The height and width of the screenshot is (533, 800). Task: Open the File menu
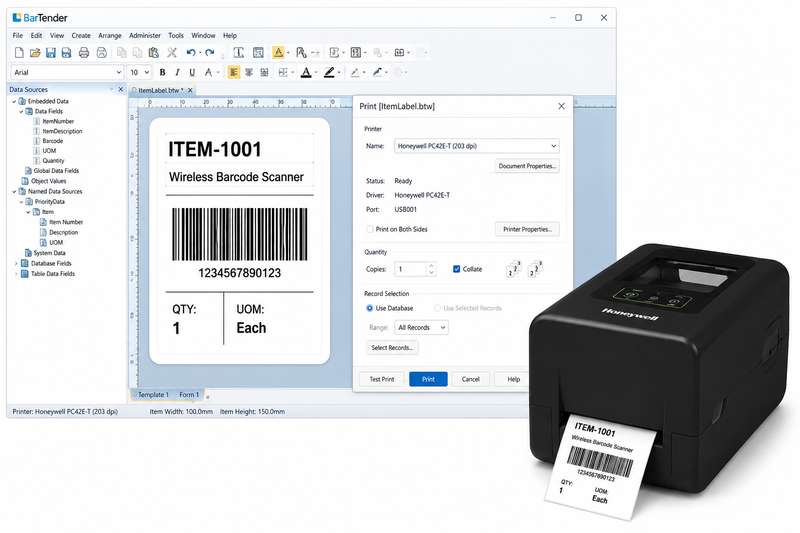point(18,35)
